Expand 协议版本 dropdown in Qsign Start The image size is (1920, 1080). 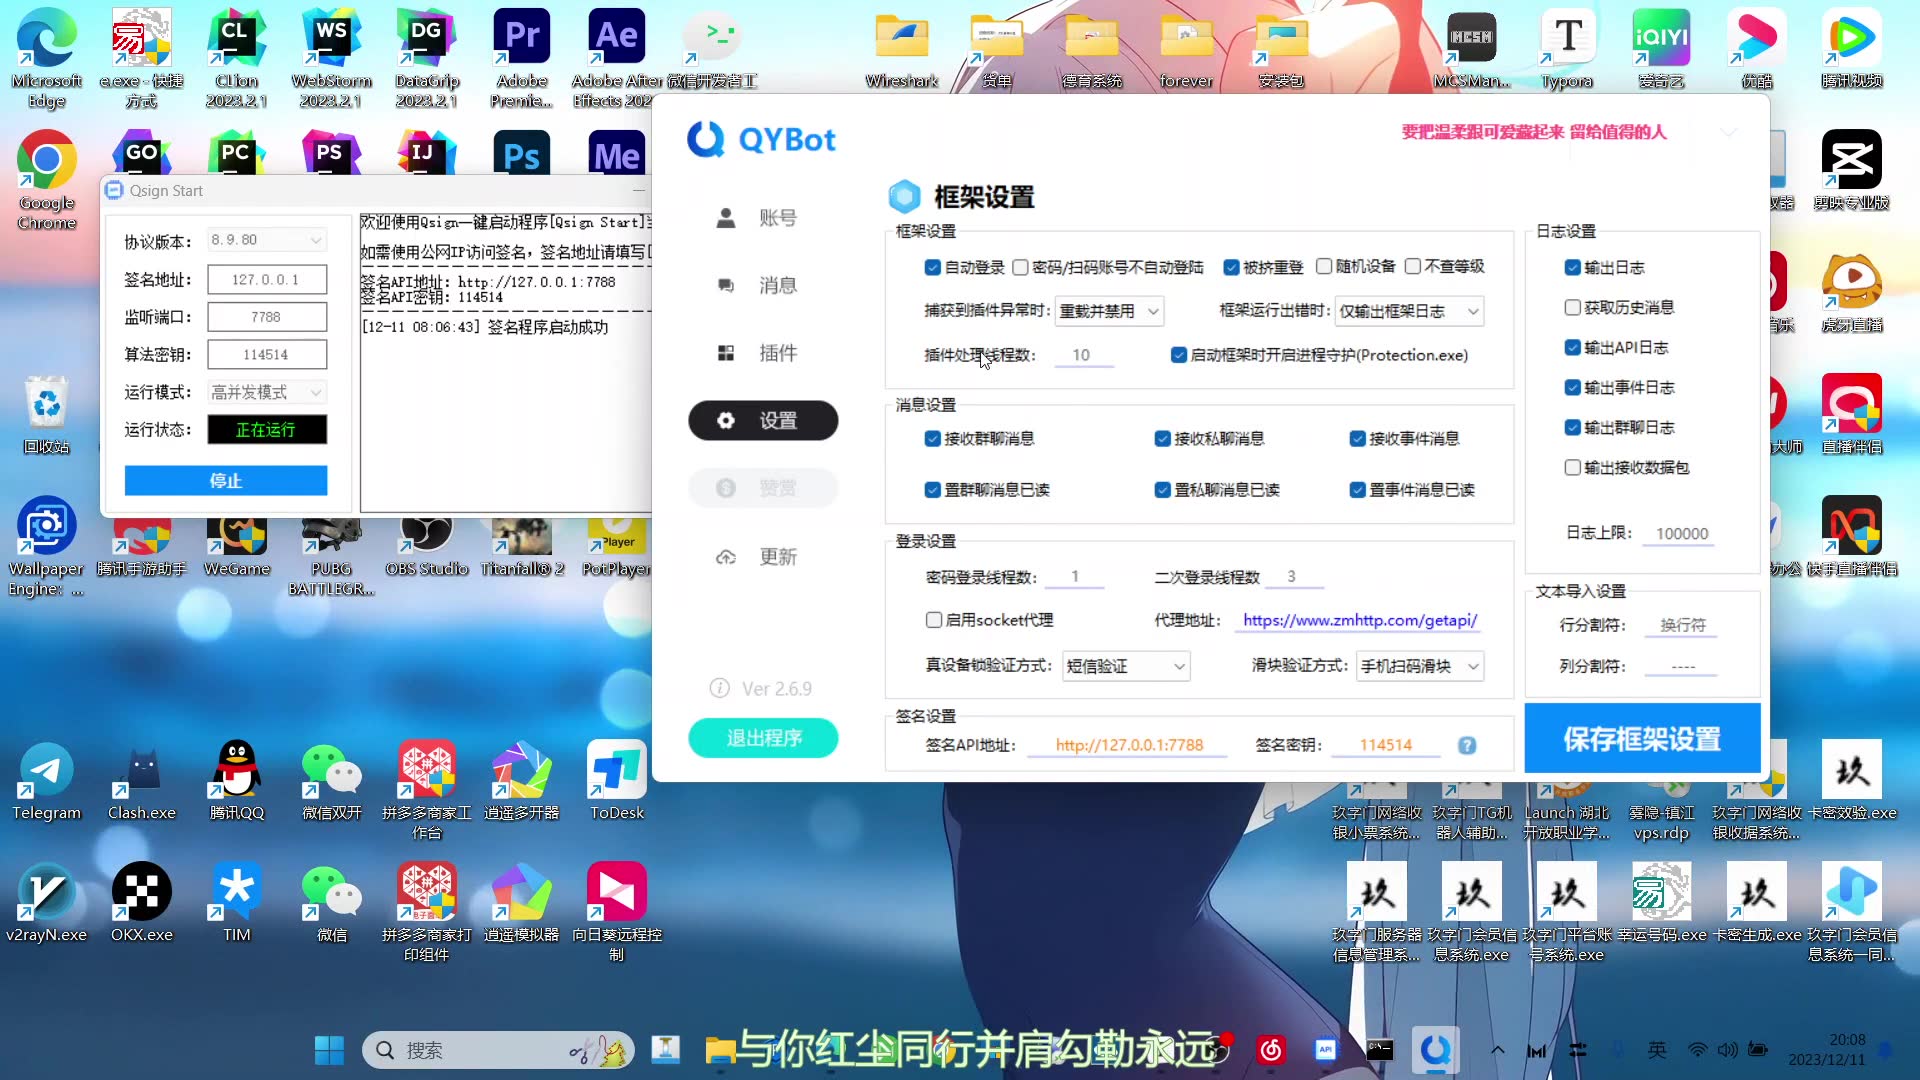(x=267, y=240)
